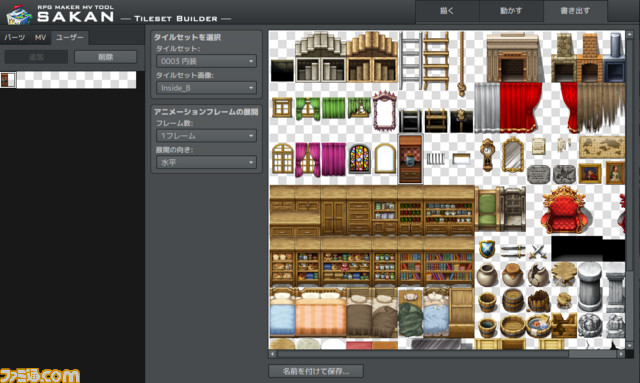Select the red curtain tile

click(518, 107)
